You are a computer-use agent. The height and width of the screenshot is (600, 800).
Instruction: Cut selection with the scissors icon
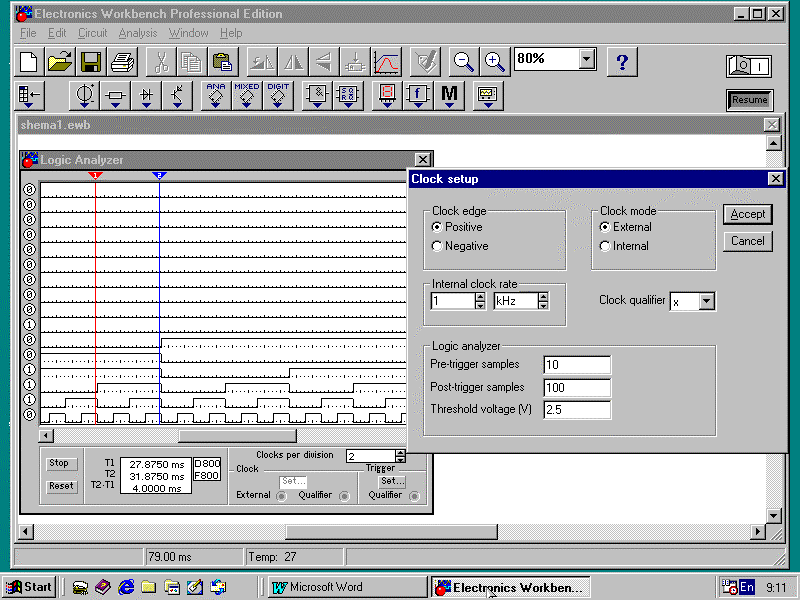pyautogui.click(x=161, y=62)
